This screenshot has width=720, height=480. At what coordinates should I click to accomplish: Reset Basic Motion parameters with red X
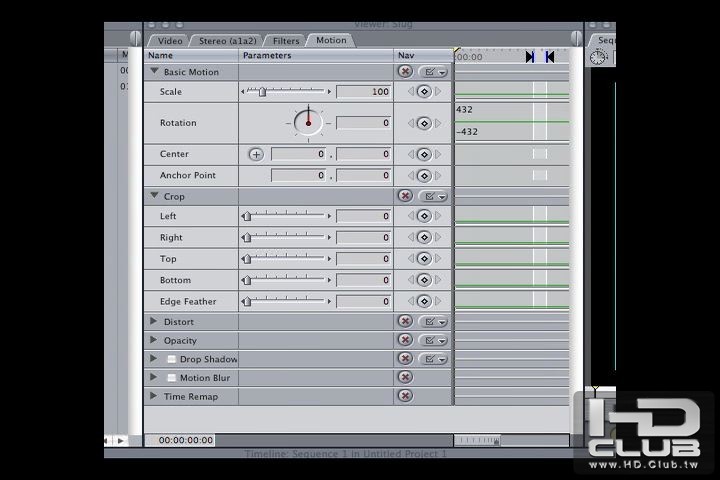click(x=405, y=72)
